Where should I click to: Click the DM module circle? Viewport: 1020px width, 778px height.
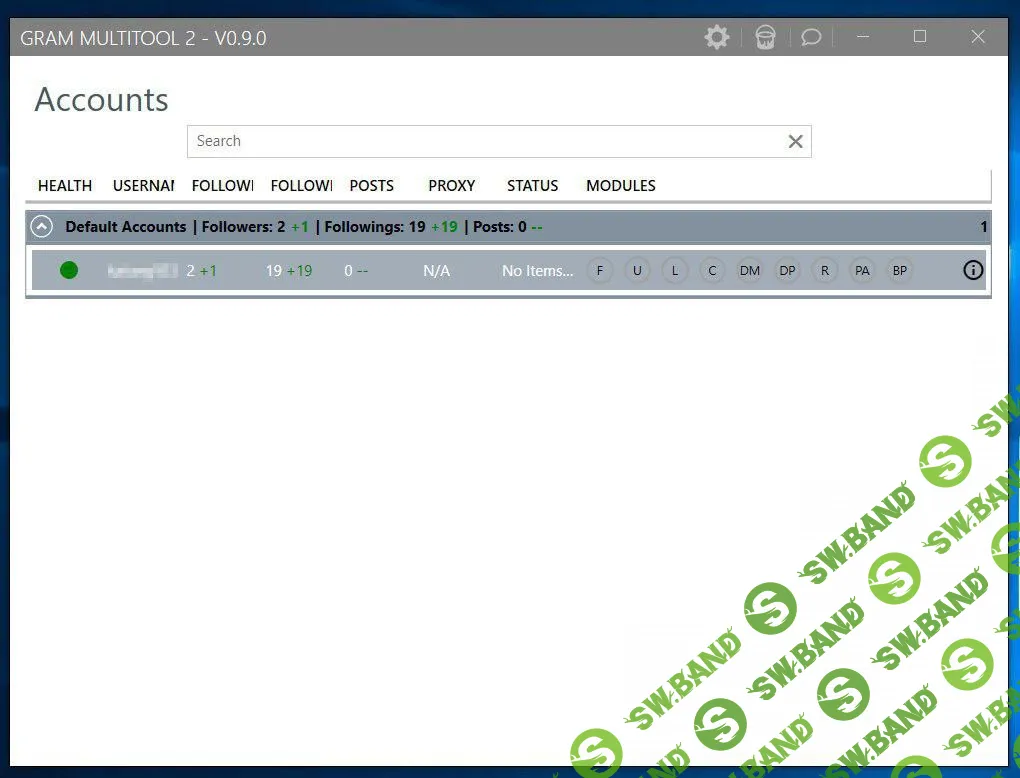click(750, 270)
